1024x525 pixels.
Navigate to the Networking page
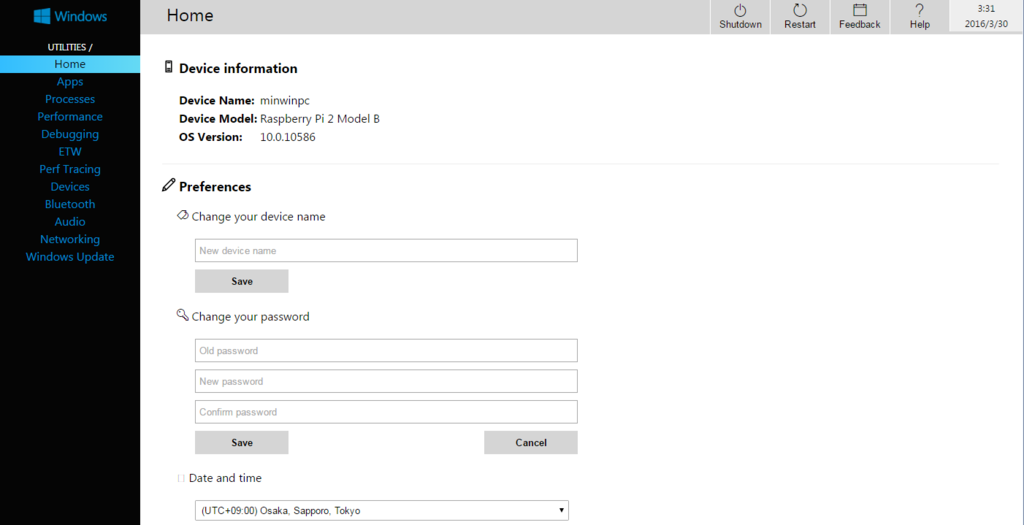70,239
